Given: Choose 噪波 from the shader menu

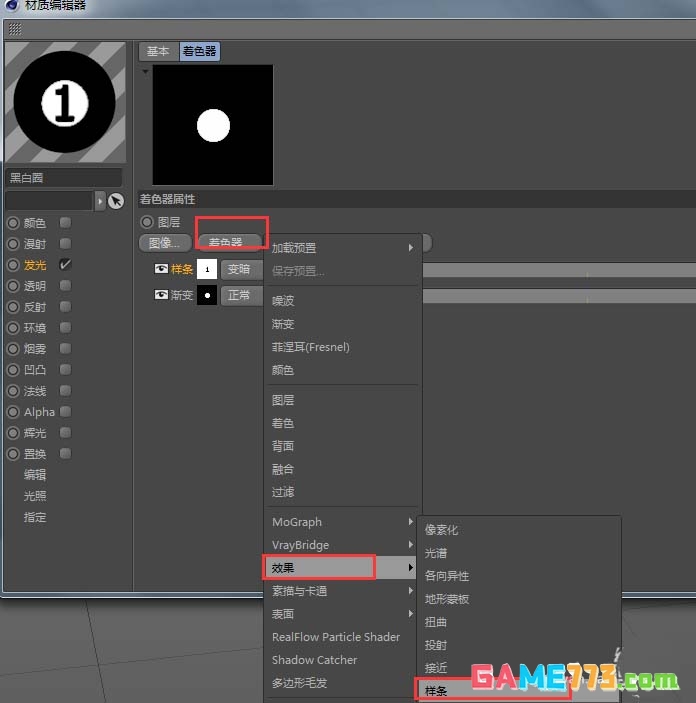Looking at the screenshot, I should point(343,301).
